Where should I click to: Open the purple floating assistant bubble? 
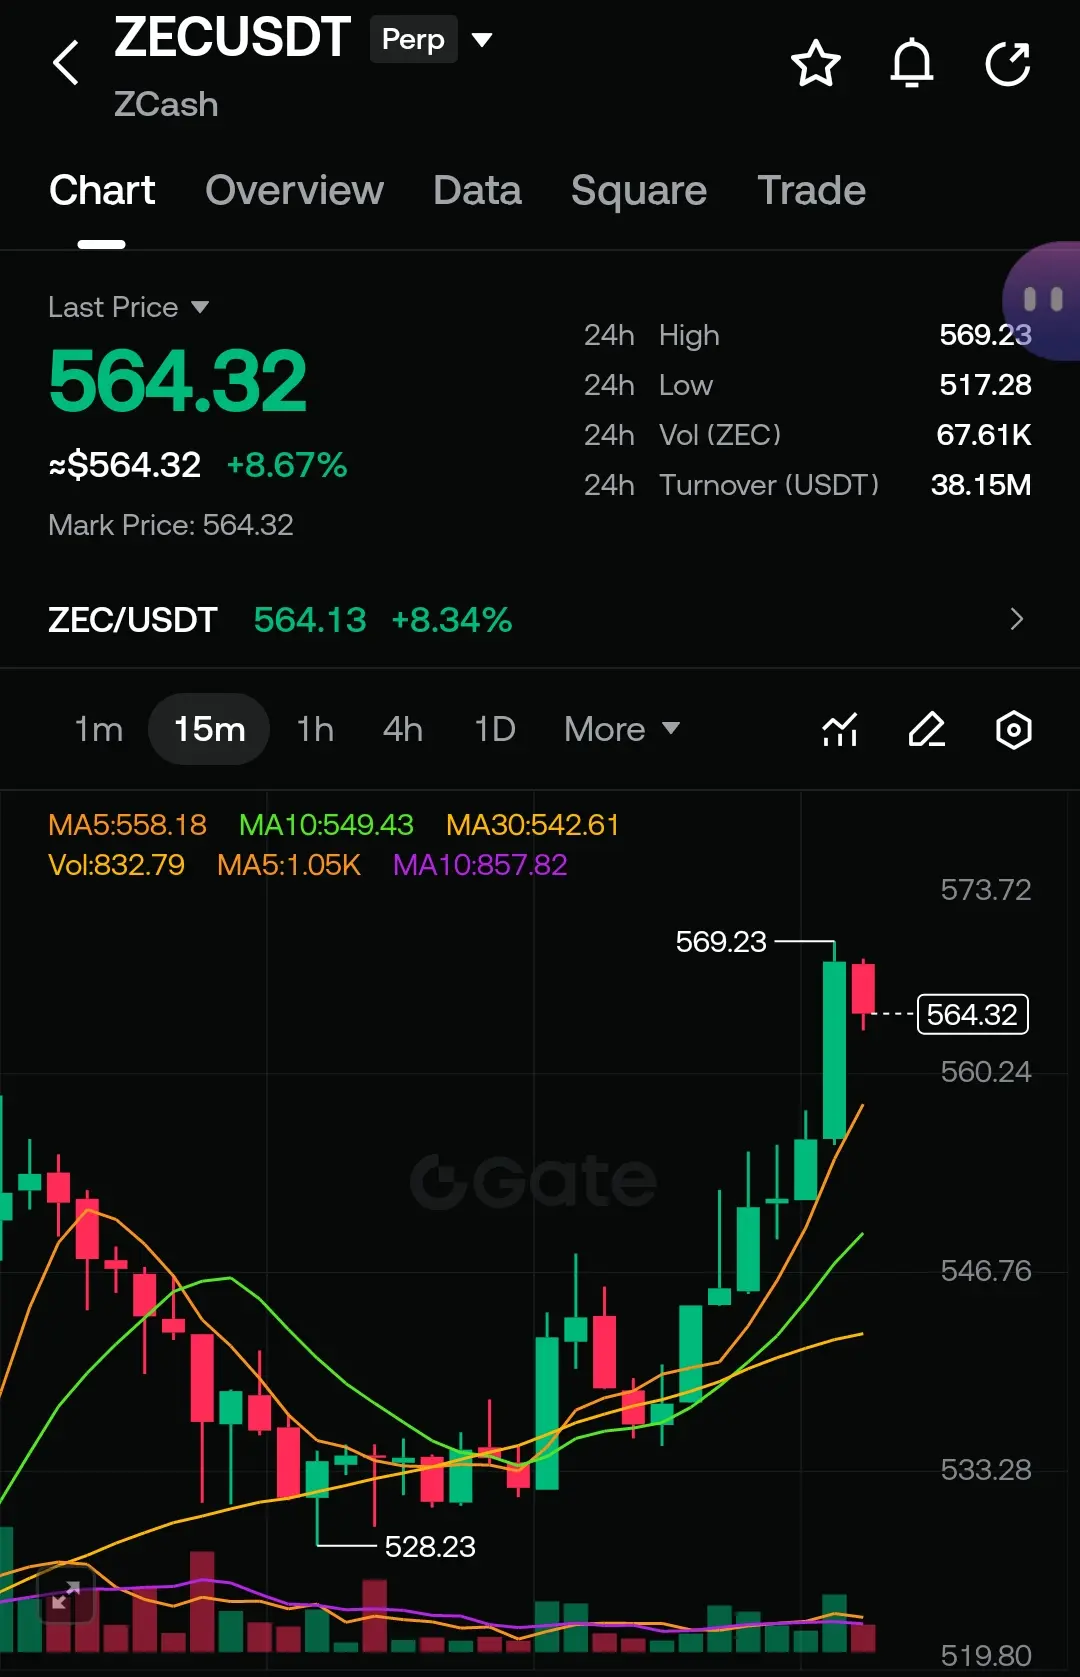pos(1042,300)
